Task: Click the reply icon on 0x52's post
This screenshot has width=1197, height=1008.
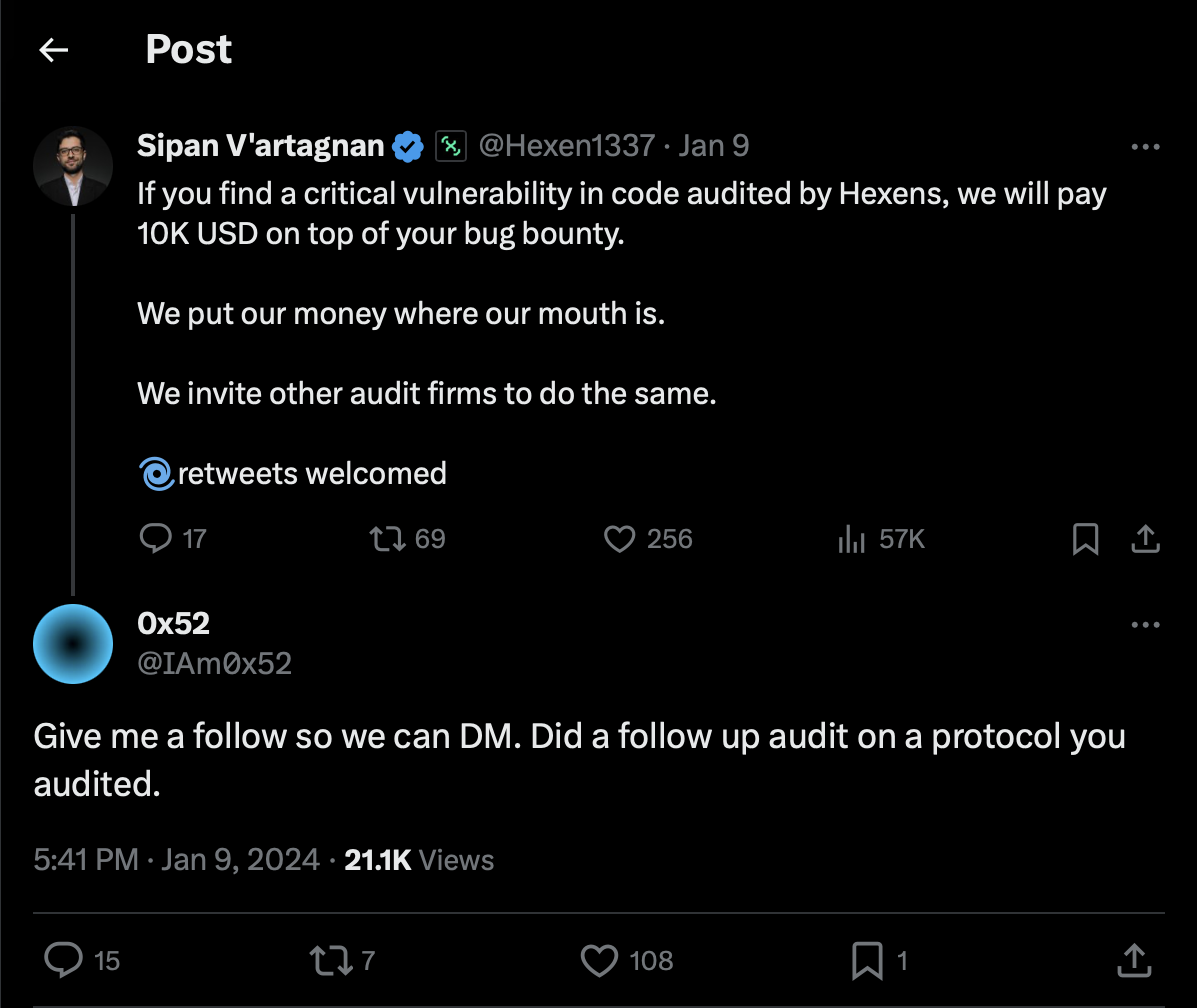Action: tap(65, 960)
